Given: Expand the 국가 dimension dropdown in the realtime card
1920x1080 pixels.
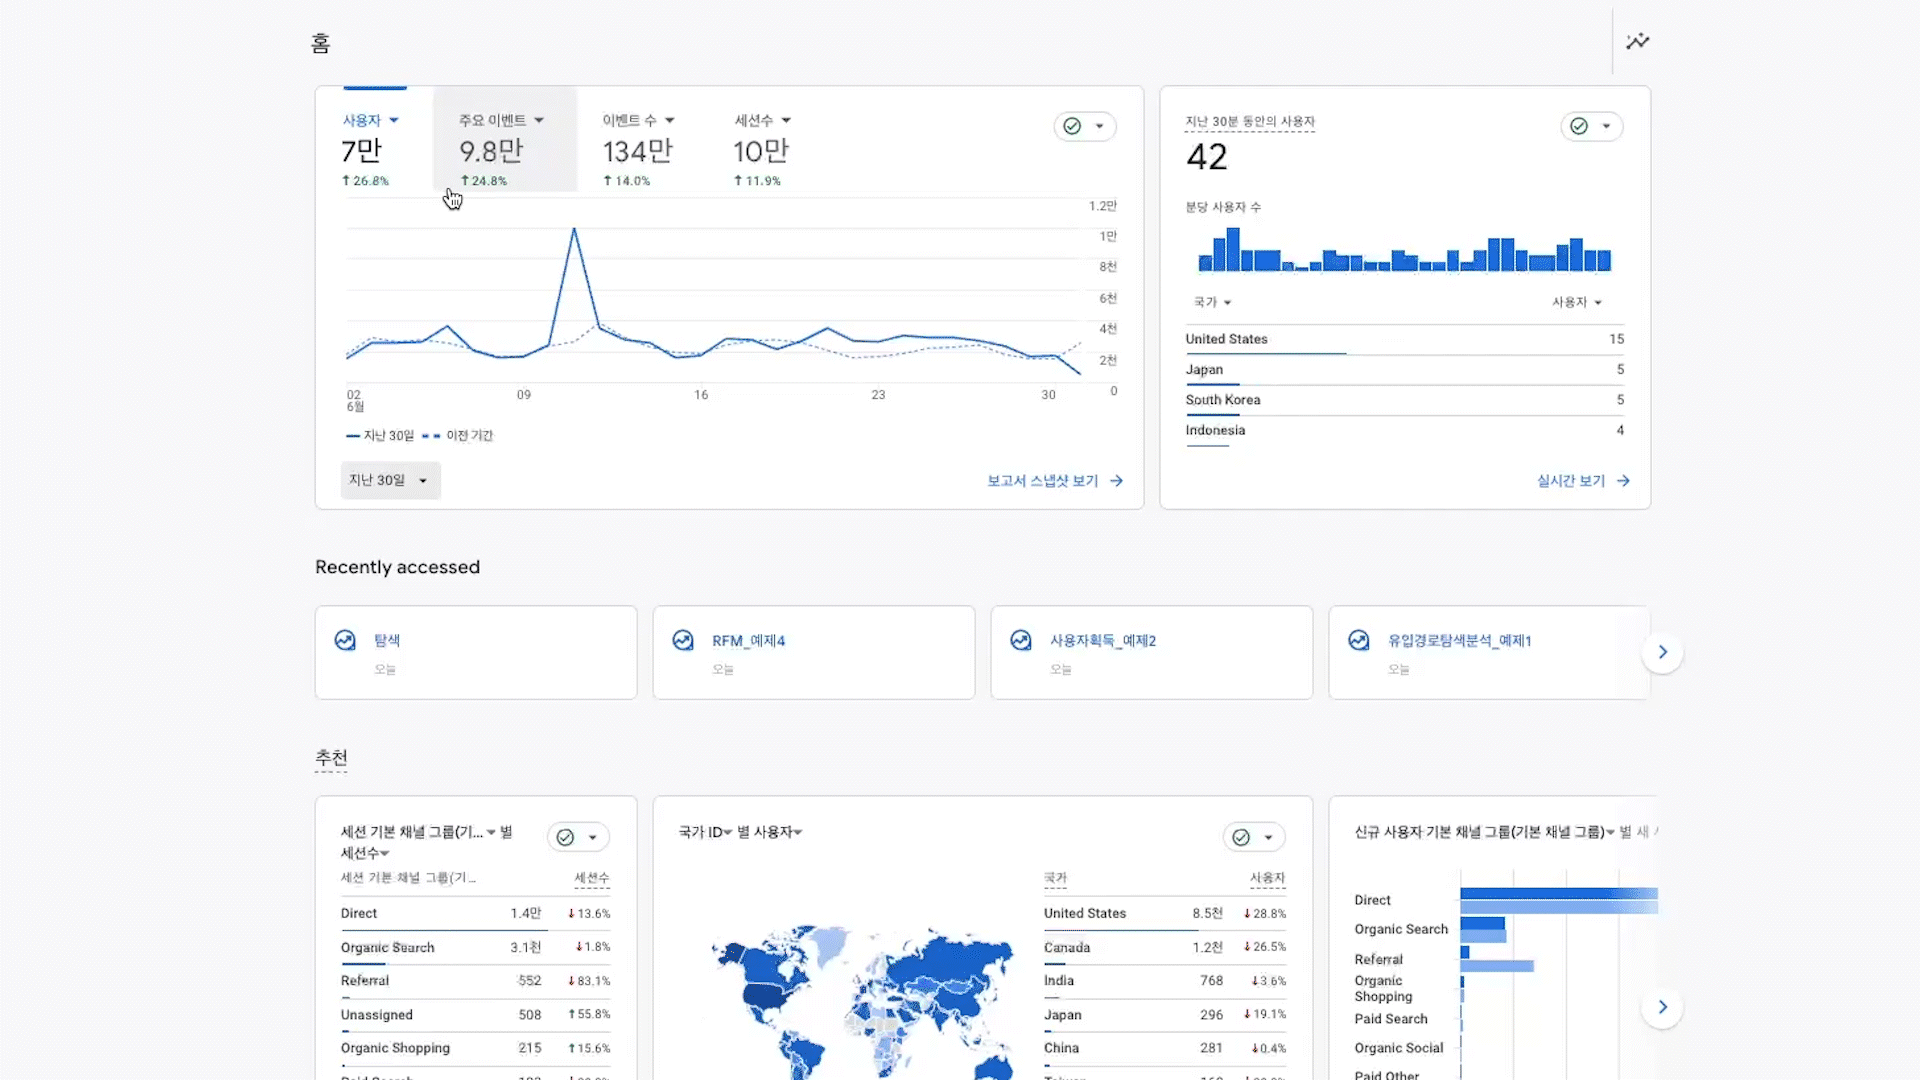Looking at the screenshot, I should pos(1212,302).
